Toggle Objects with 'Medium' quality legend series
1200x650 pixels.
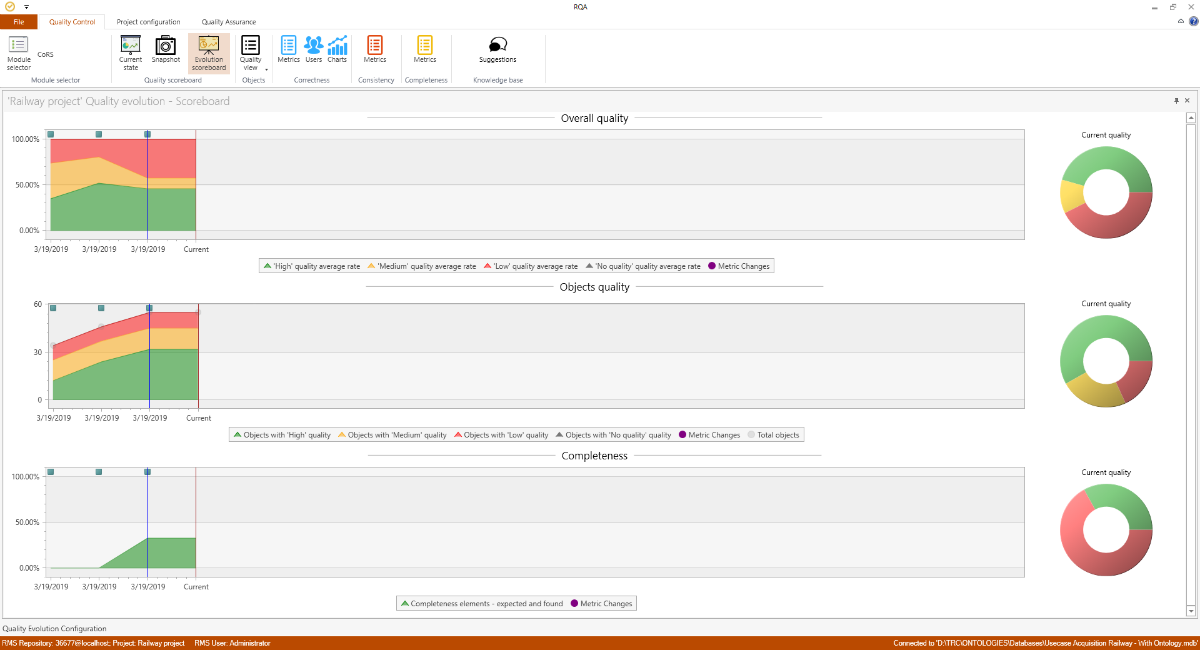point(391,435)
